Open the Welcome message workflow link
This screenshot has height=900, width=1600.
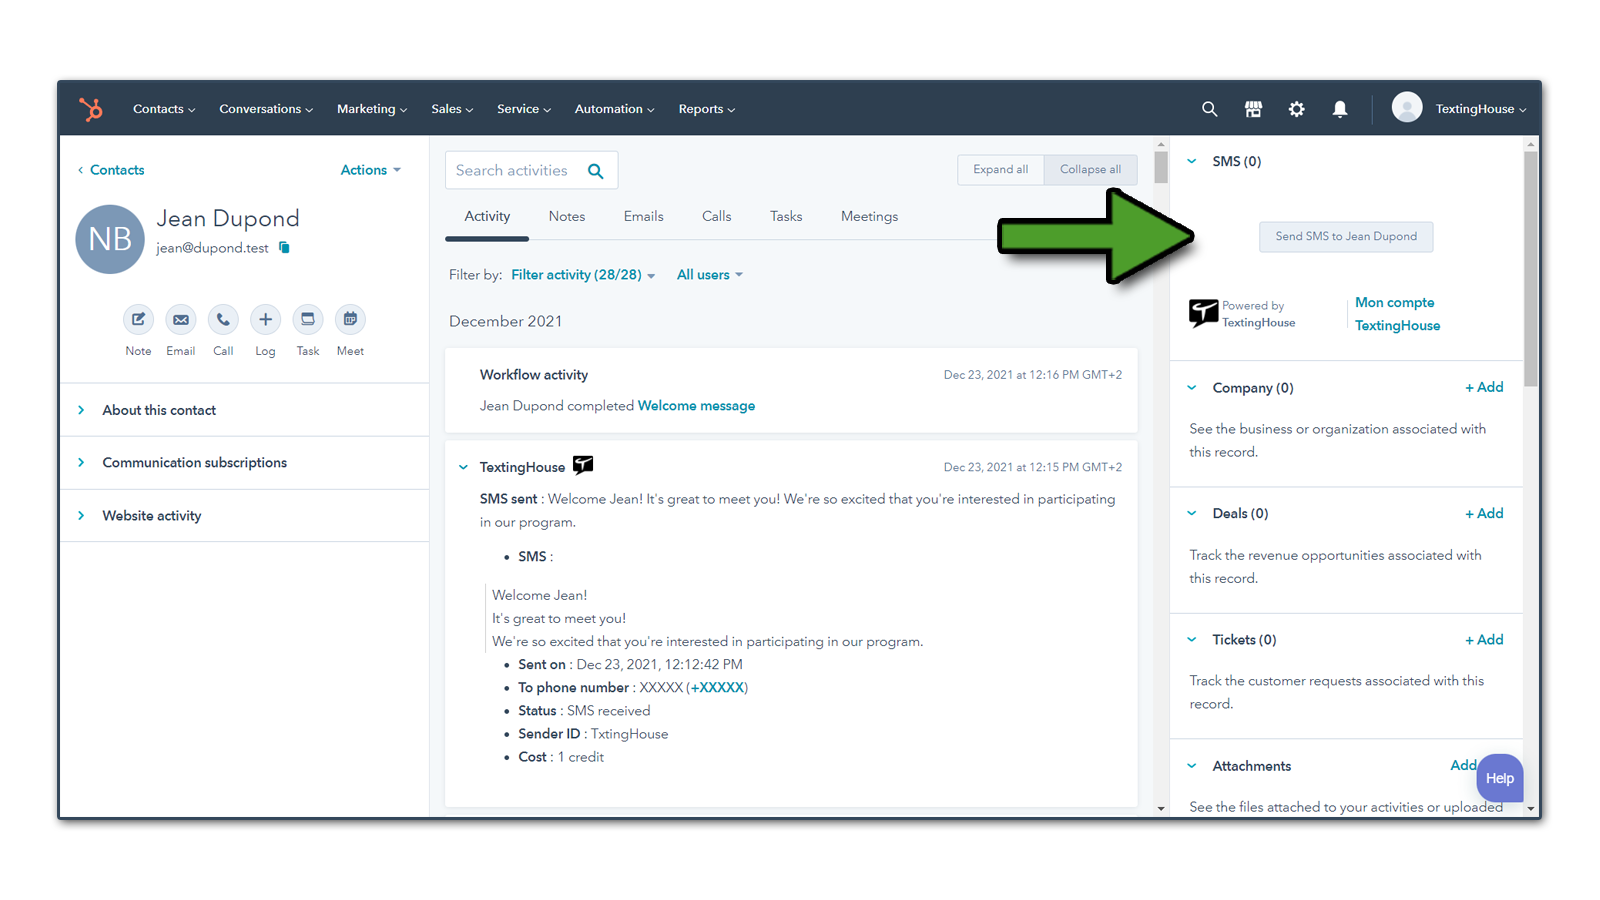(695, 405)
